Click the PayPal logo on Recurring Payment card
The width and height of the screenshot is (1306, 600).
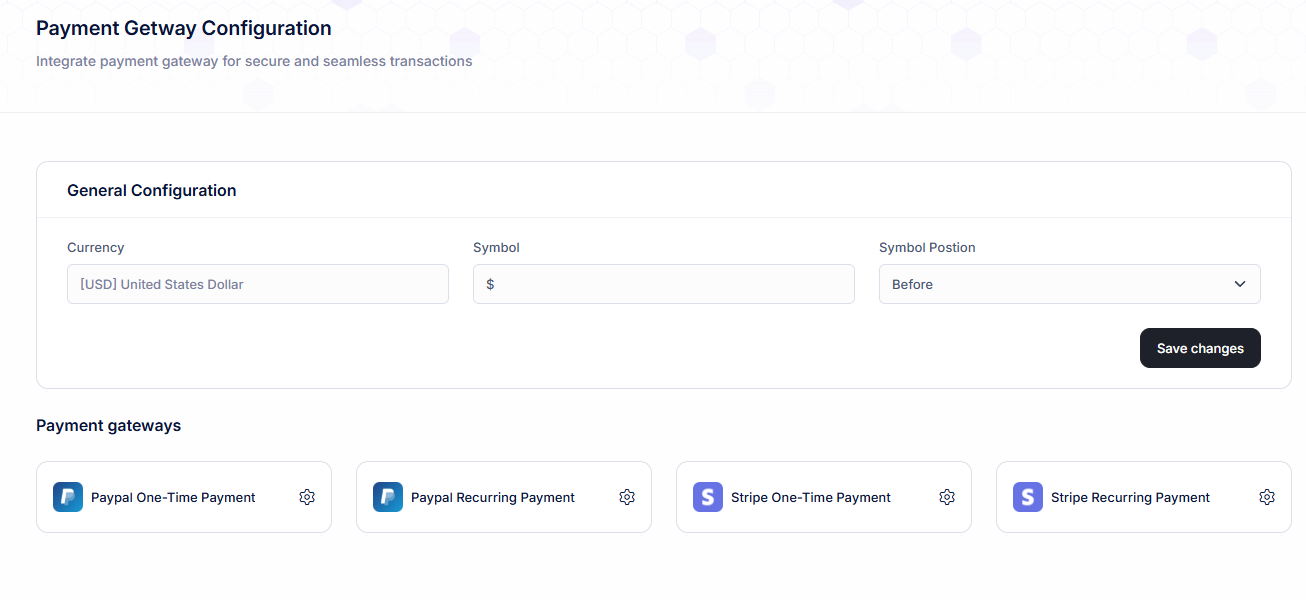coord(388,497)
